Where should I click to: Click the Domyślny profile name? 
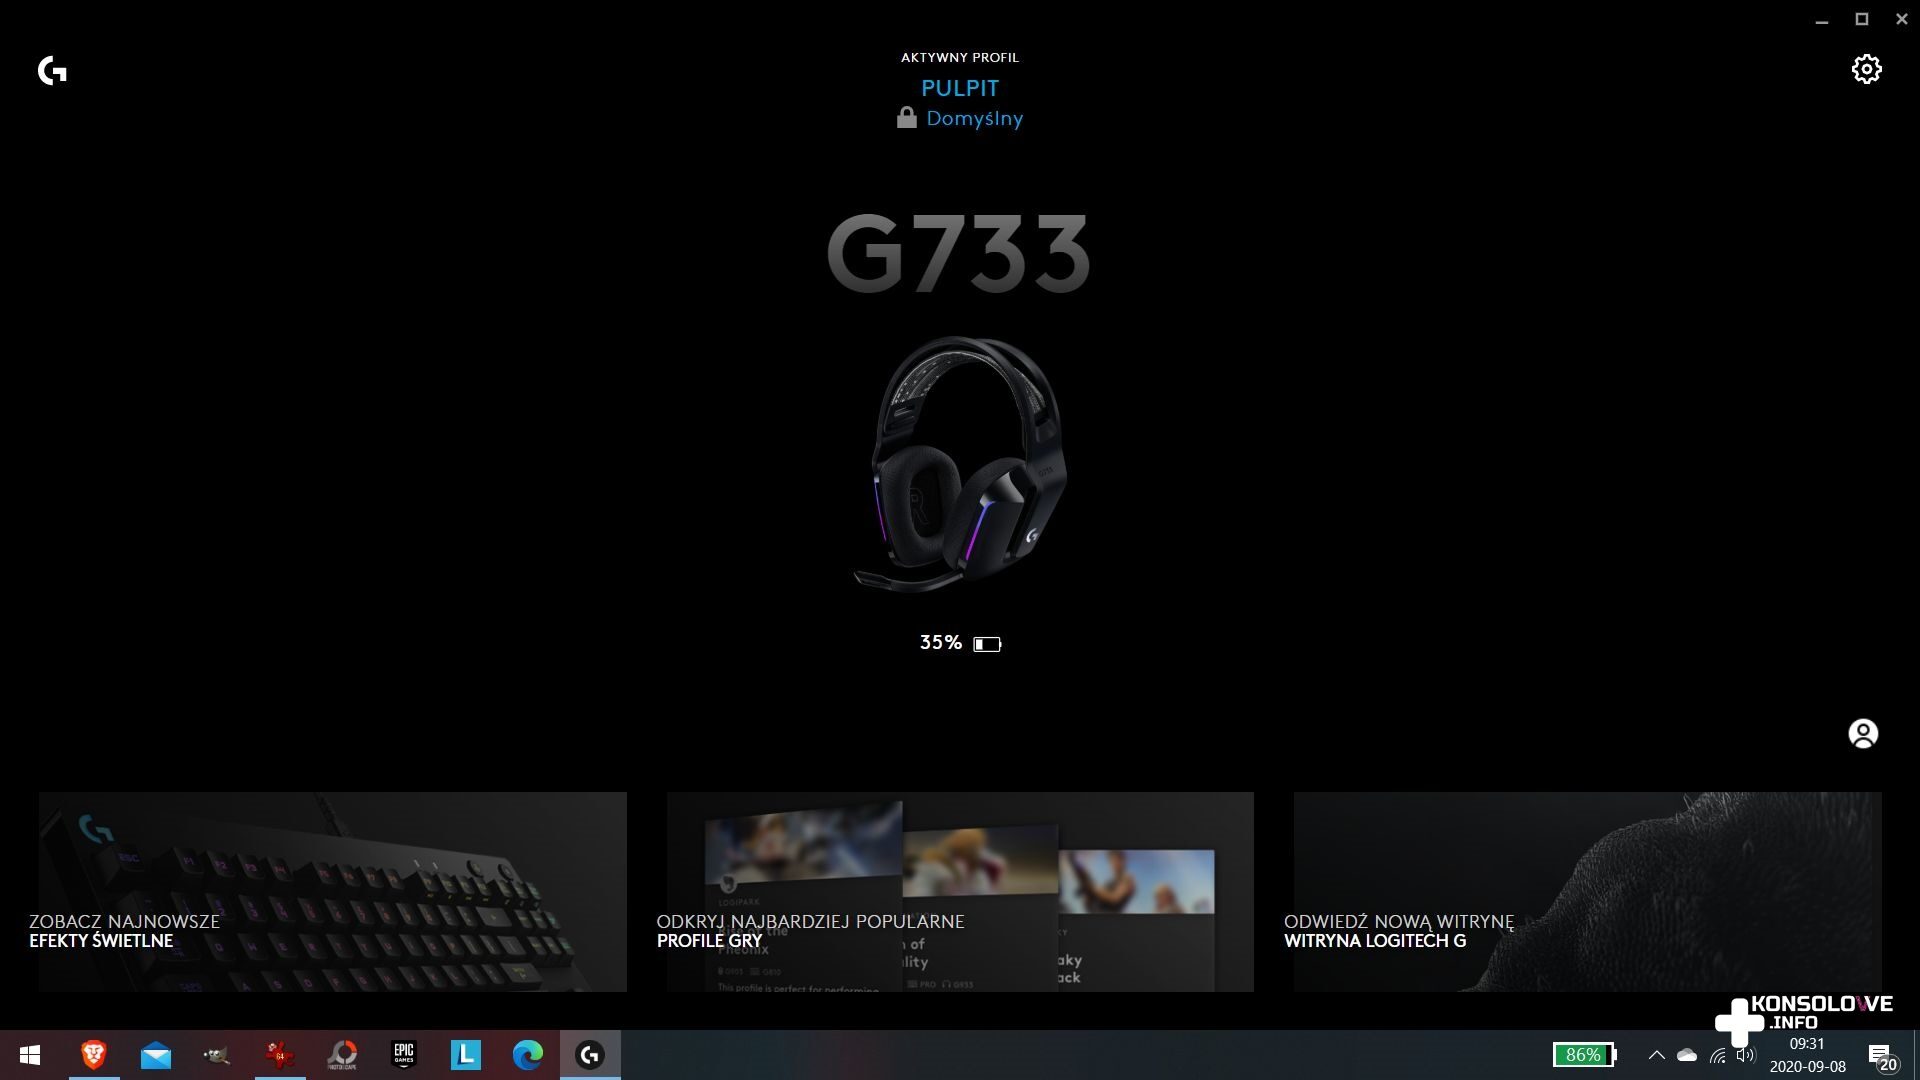pos(974,118)
